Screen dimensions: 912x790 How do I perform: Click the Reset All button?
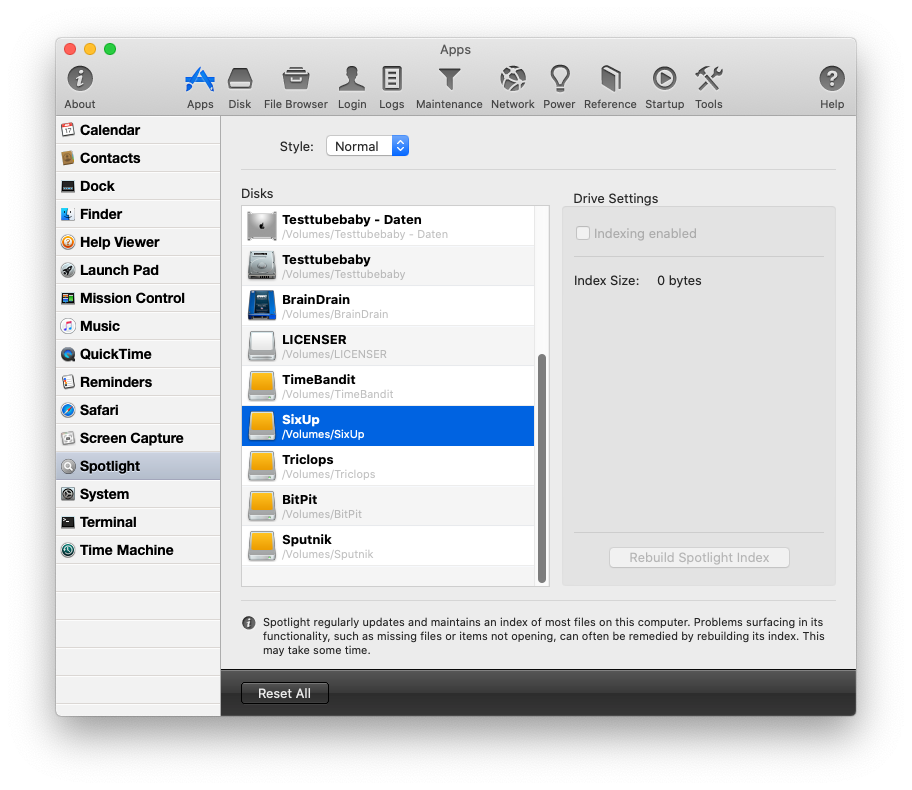click(x=284, y=693)
